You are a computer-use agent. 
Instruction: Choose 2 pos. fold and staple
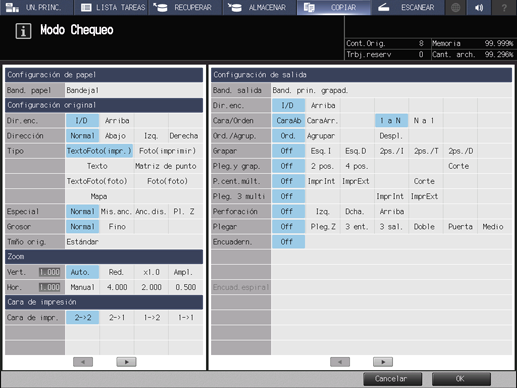pyautogui.click(x=323, y=166)
